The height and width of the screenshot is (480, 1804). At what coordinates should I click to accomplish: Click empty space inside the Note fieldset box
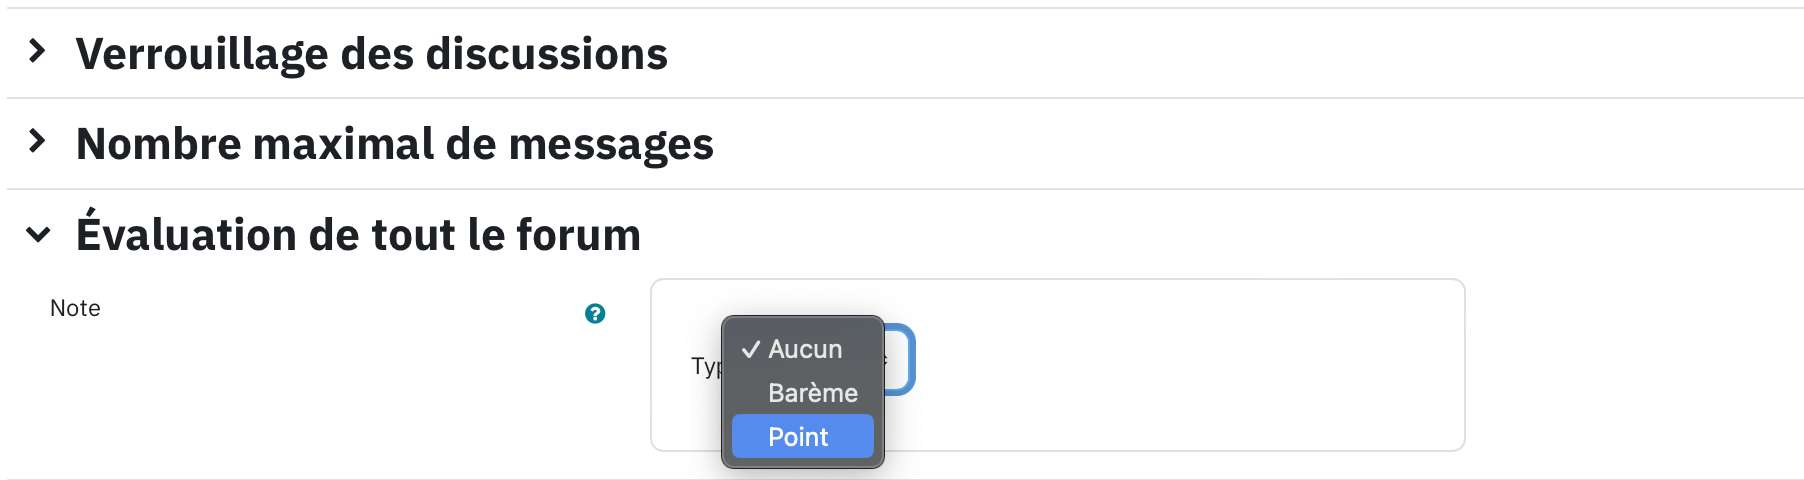point(1180,365)
